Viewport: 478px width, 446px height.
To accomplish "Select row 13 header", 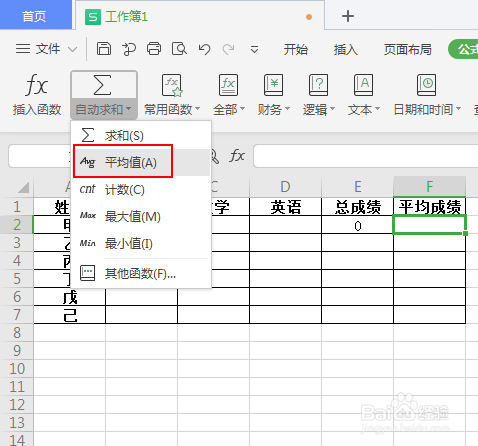I will pos(17,423).
